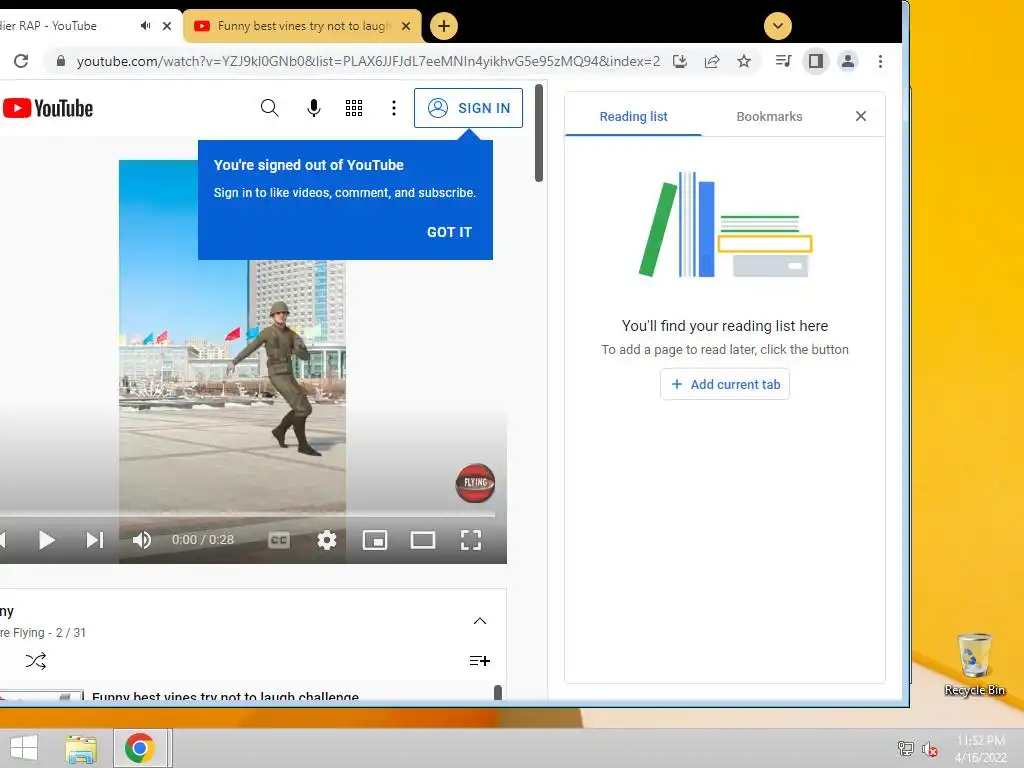Click the address bar URL
1024x768 pixels.
(368, 61)
